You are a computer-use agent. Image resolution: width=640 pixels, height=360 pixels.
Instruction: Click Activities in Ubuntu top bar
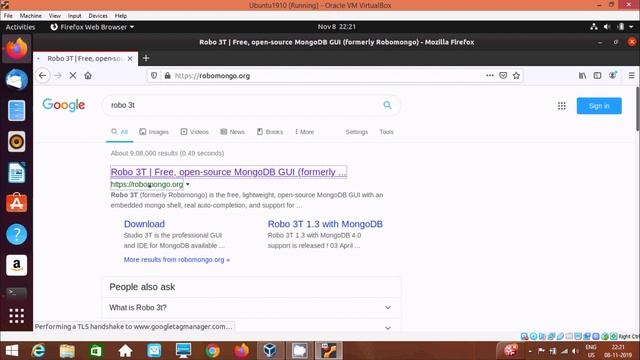point(20,27)
